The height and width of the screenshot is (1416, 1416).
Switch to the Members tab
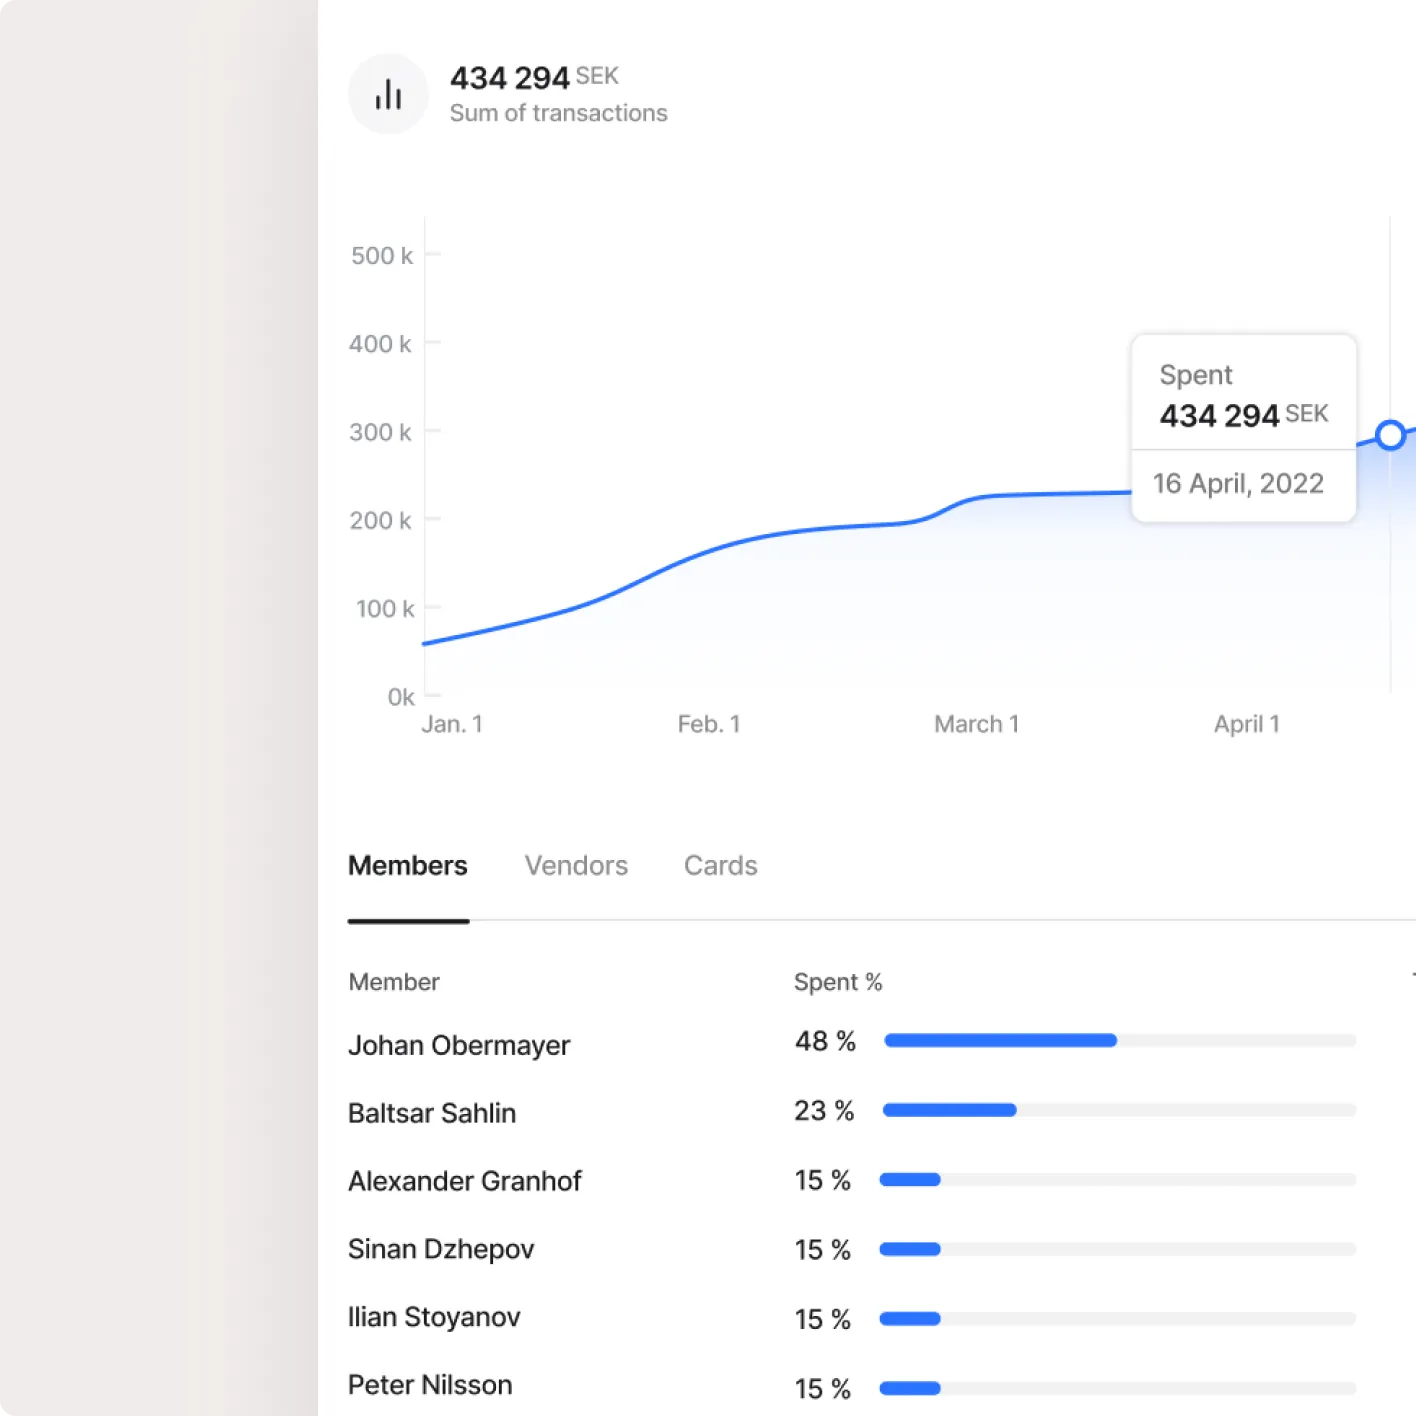[x=407, y=866]
